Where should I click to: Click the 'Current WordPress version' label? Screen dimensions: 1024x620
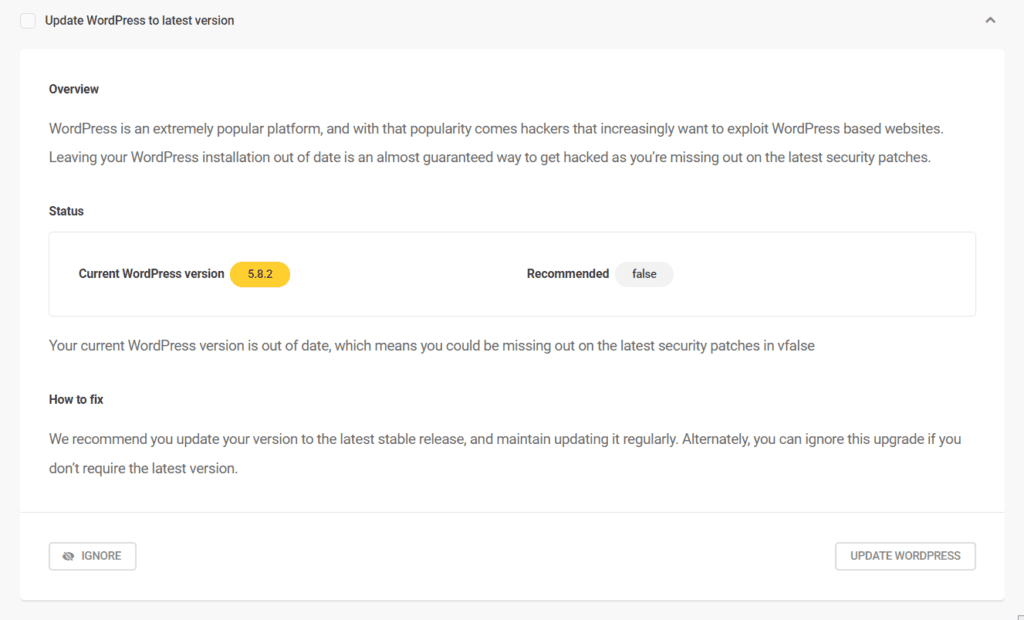(152, 274)
